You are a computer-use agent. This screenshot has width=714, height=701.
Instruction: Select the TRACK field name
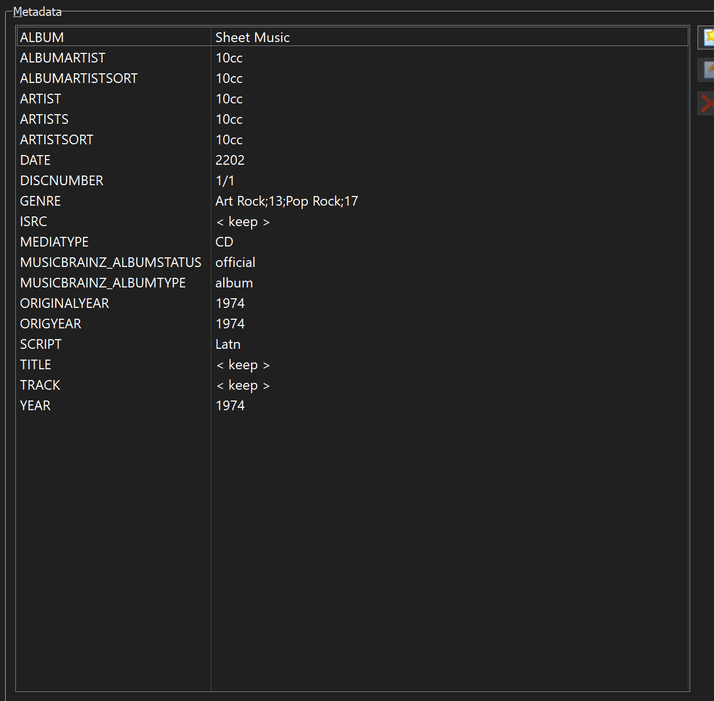point(40,386)
